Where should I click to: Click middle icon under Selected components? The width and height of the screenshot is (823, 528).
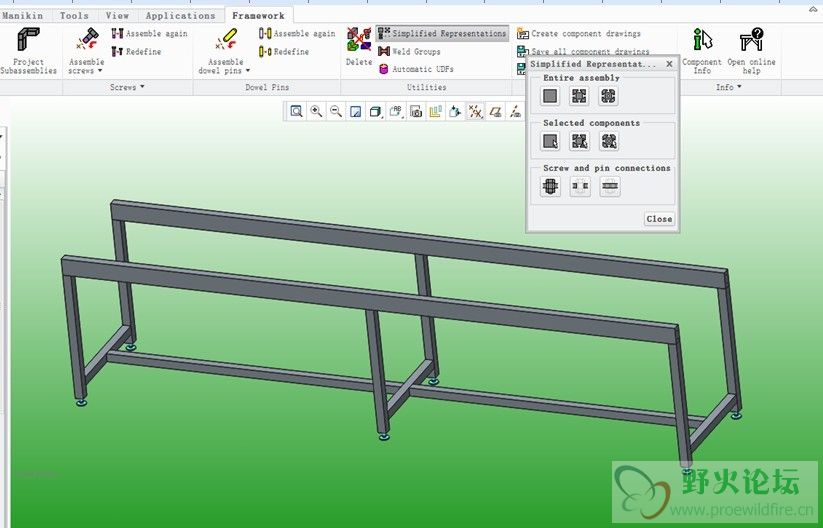(x=579, y=141)
